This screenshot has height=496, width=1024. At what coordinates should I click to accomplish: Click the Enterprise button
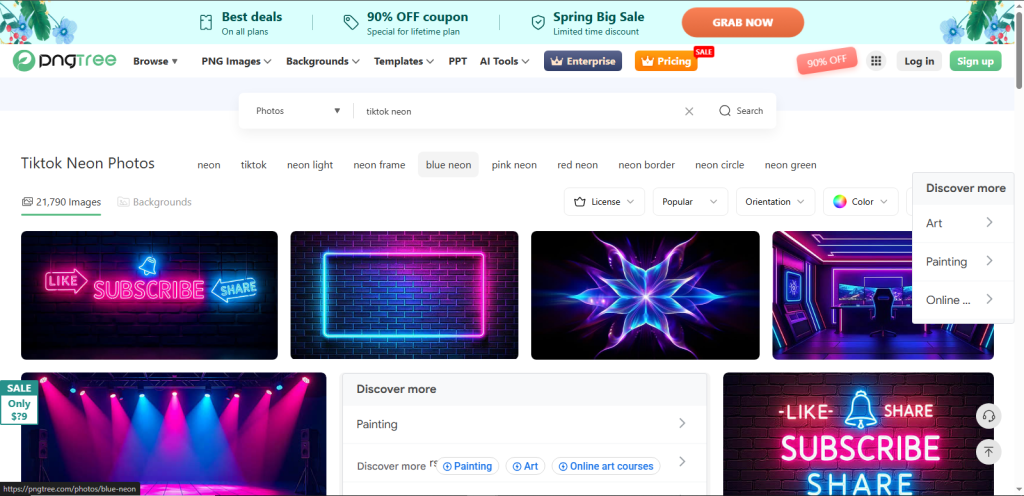click(583, 61)
